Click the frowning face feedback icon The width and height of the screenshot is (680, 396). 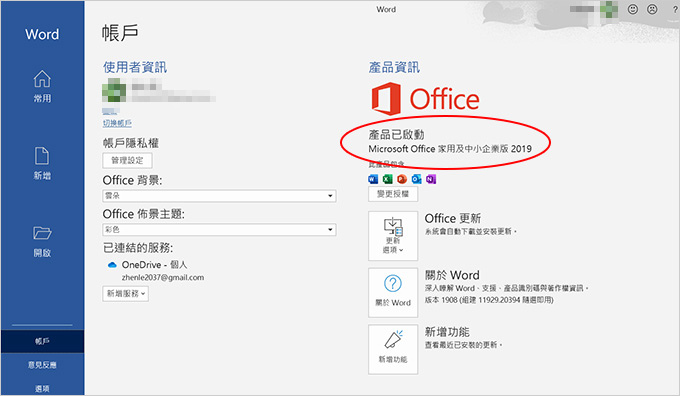click(x=652, y=9)
